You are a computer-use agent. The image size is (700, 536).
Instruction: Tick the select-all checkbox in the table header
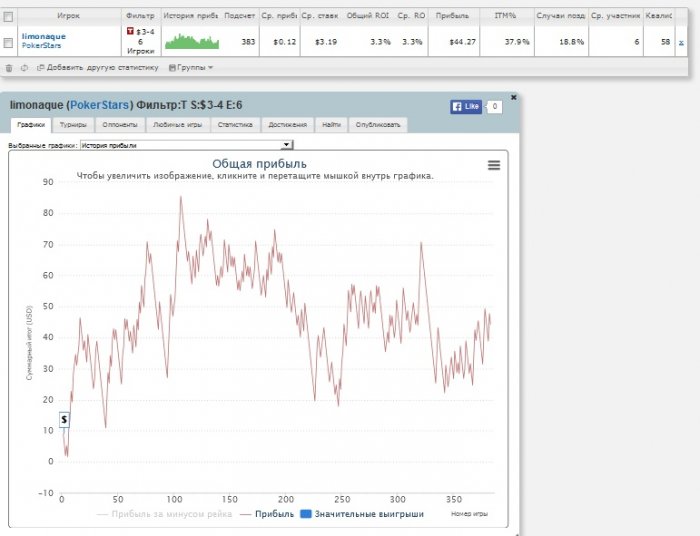pyautogui.click(x=9, y=17)
